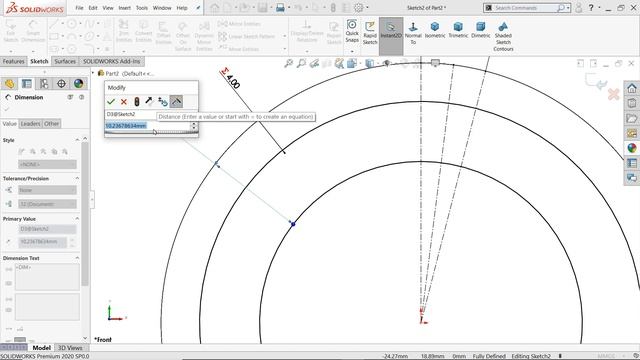Click the Options gear icon in the title bar
The width and height of the screenshot is (640, 360).
point(359,7)
